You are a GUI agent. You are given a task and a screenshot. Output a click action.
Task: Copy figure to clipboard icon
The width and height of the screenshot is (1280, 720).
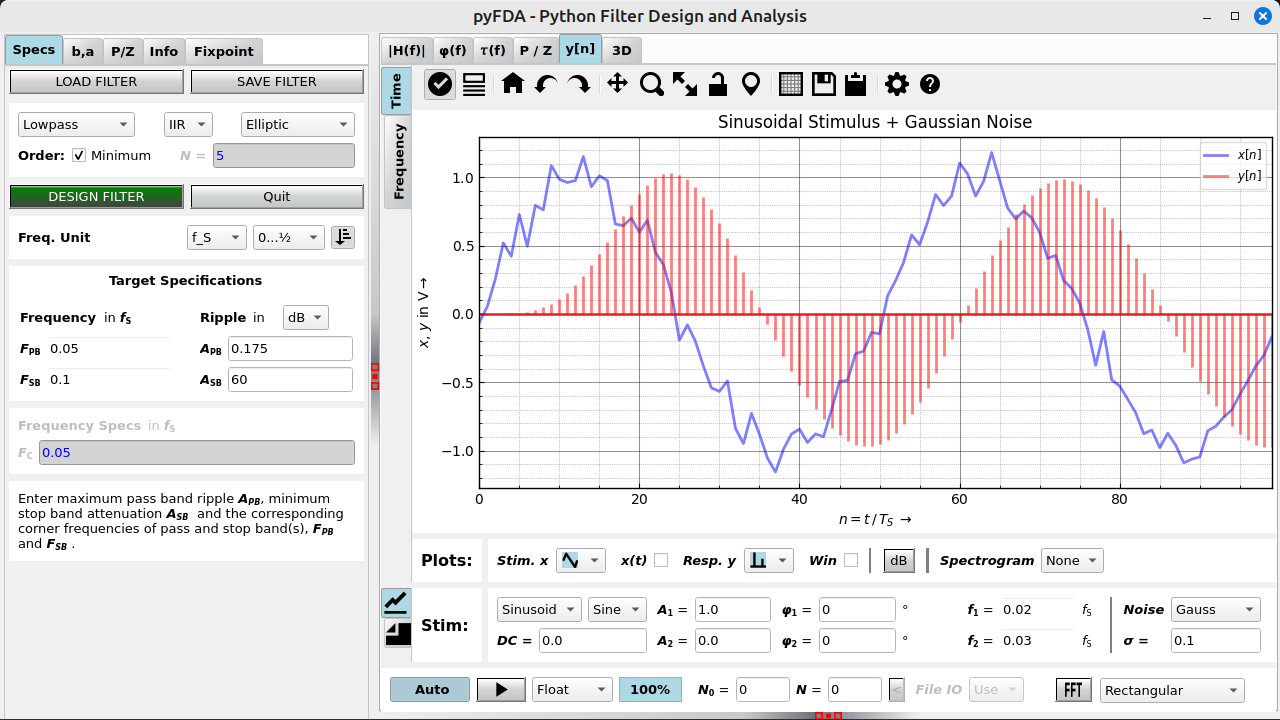point(855,84)
